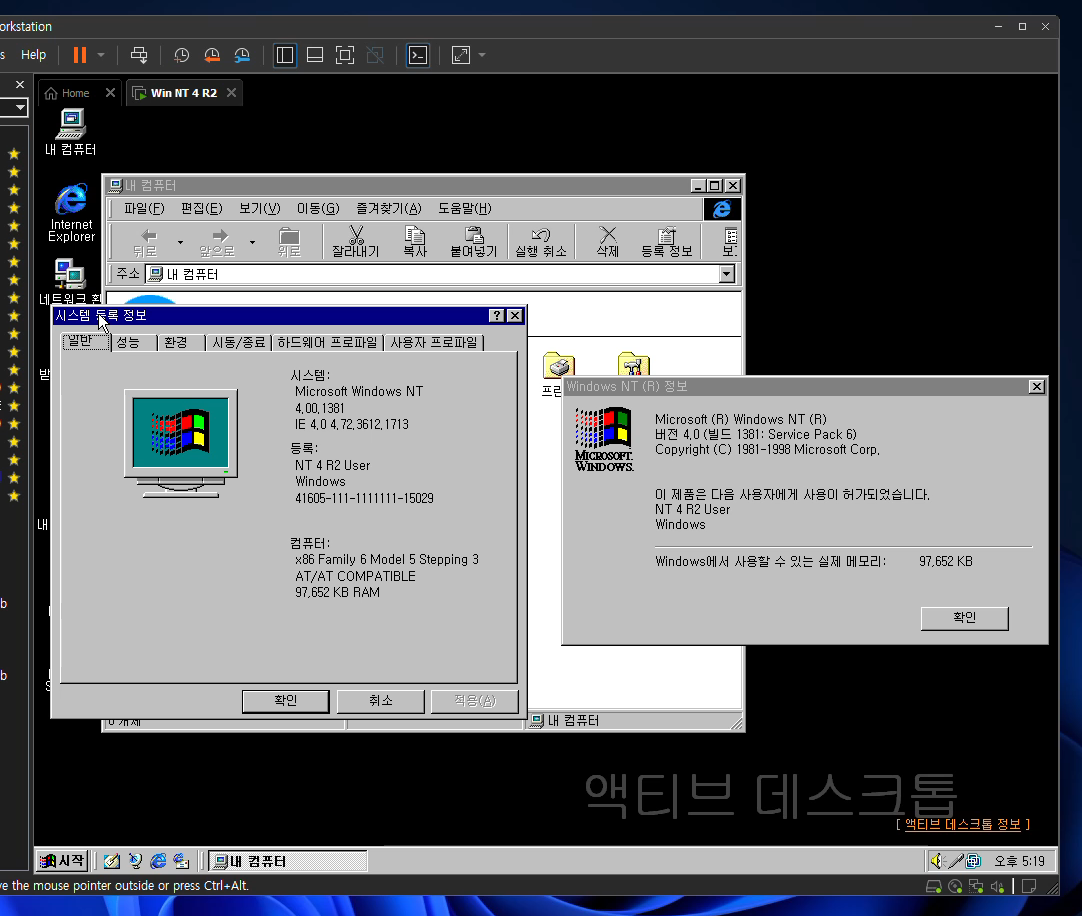Viewport: 1082px width, 916px height.
Task: Open the 편집(E) menu
Action: pos(201,208)
